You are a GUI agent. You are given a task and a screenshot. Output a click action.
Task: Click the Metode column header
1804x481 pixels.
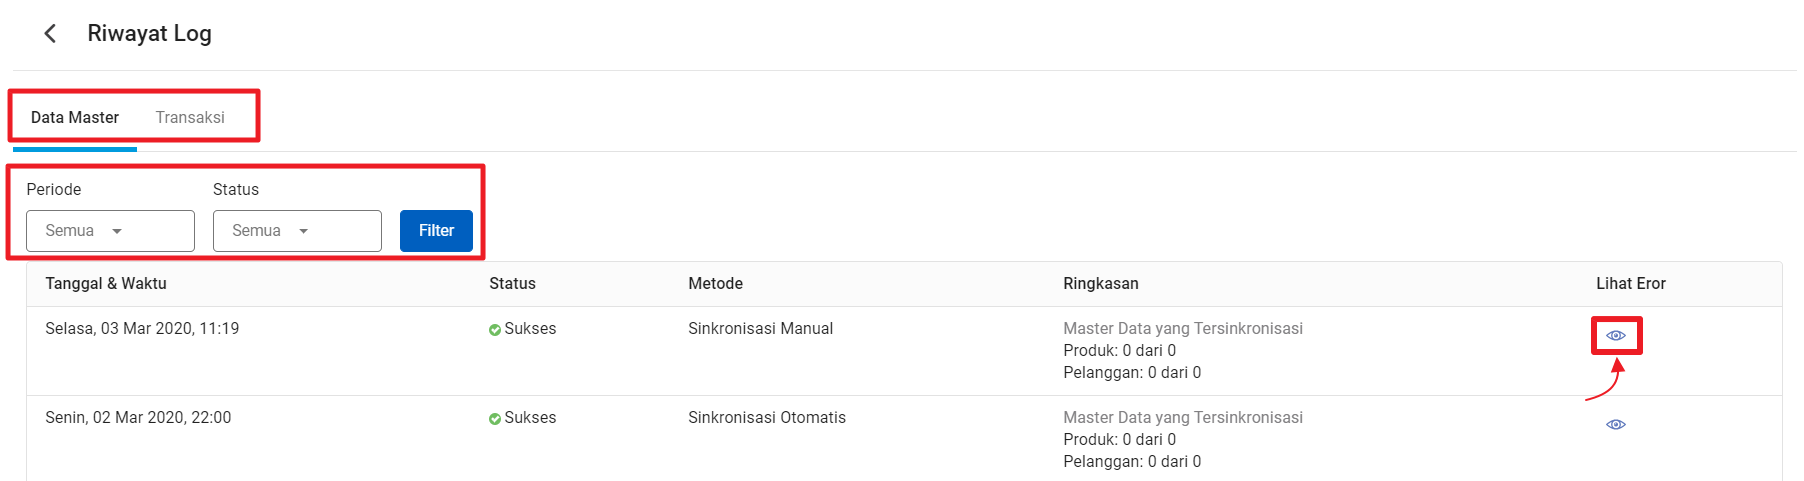pyautogui.click(x=715, y=284)
